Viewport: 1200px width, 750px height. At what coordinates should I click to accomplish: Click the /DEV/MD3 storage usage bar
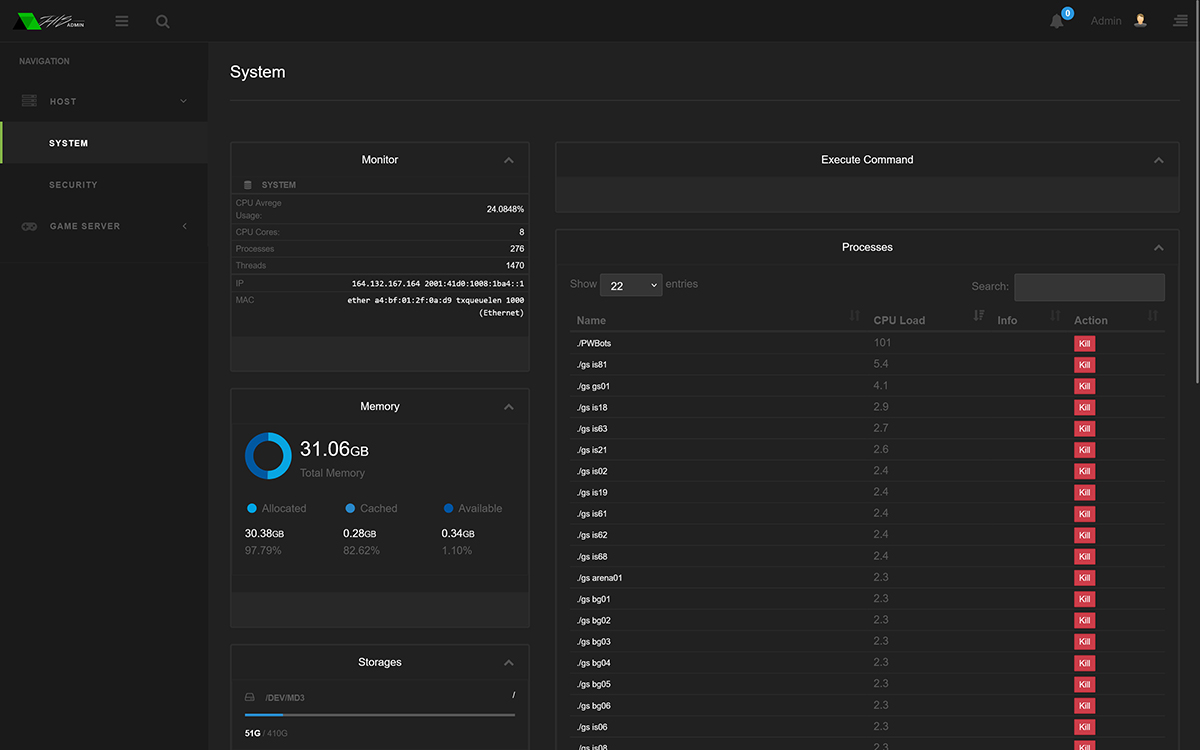click(380, 715)
